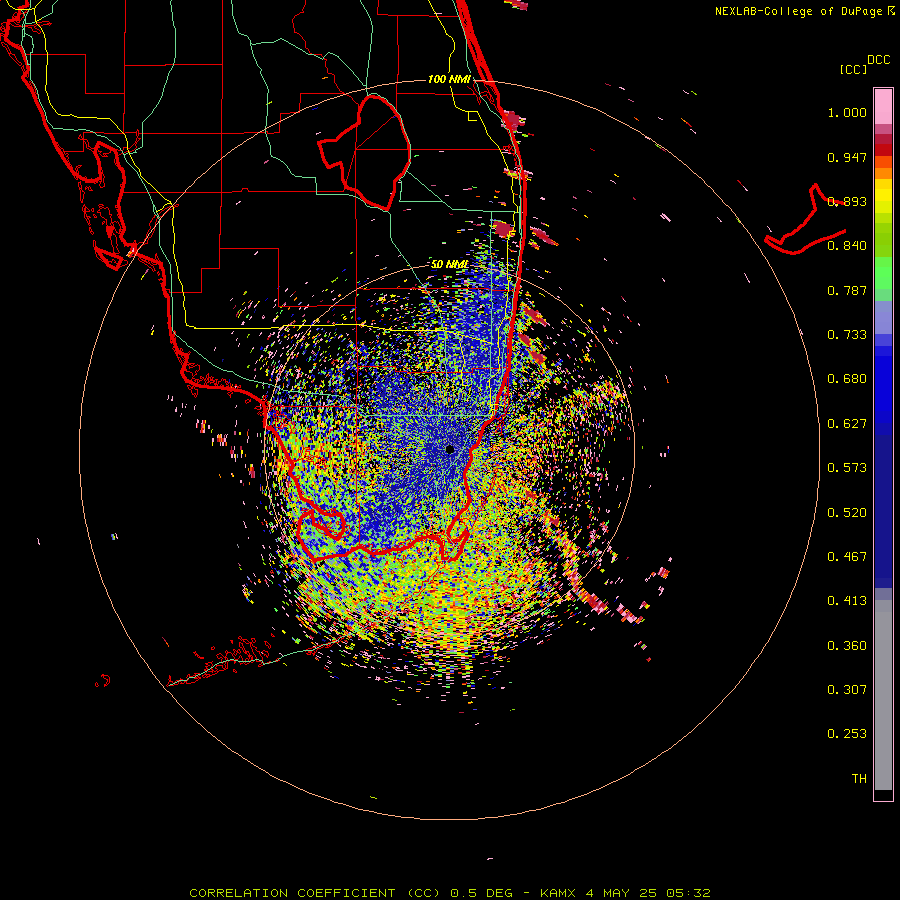Select the 0.360 scale value
This screenshot has height=900, width=900.
(847, 646)
